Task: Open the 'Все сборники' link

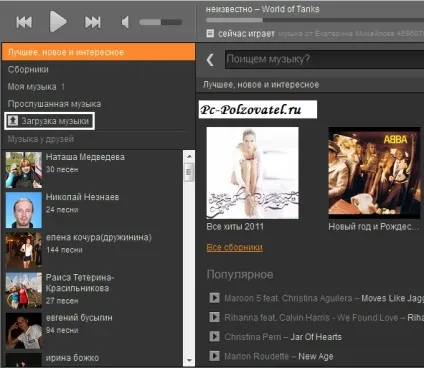Action: [234, 247]
